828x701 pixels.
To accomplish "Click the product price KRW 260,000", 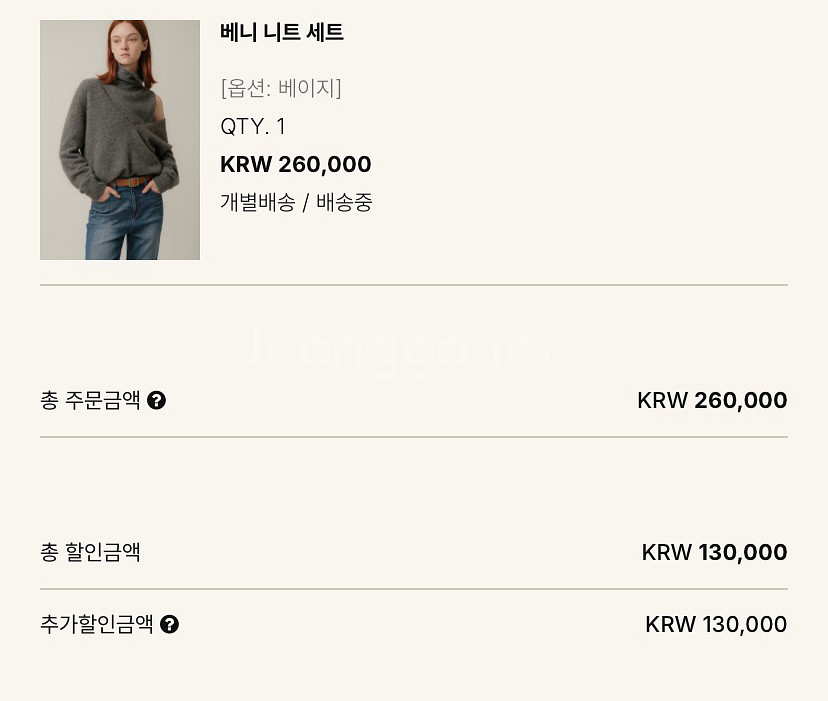I will [296, 164].
